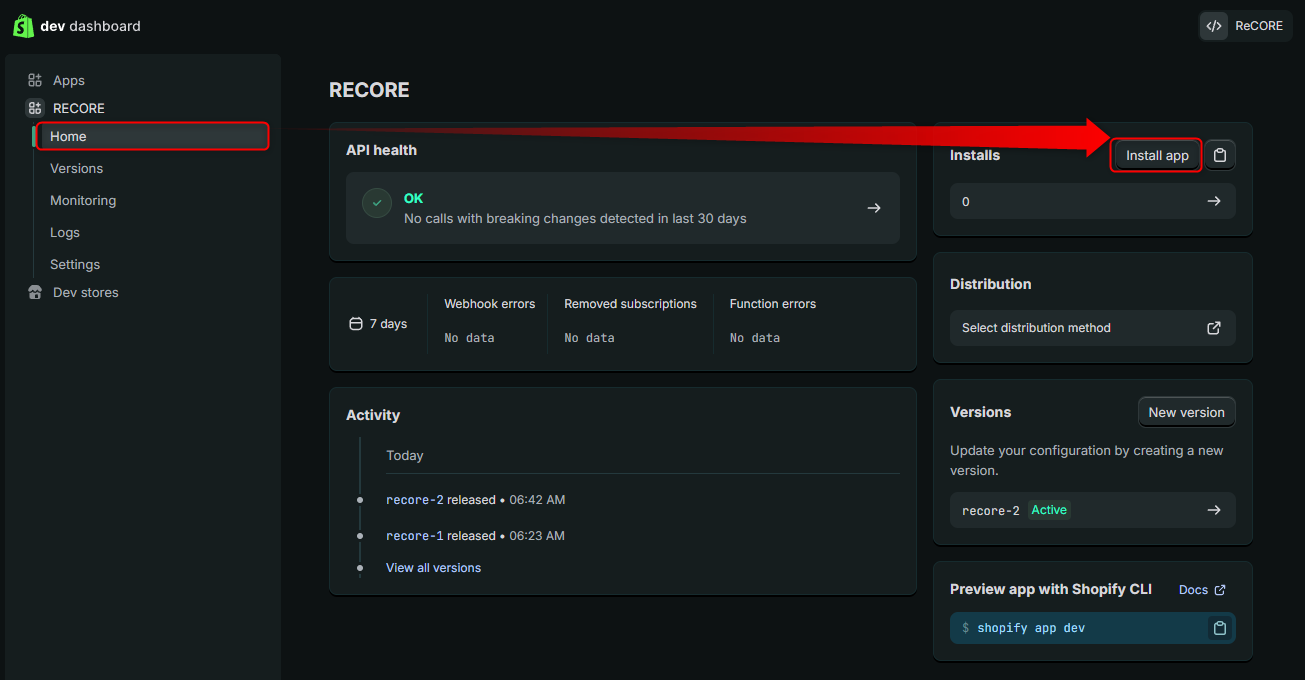Screen dimensions: 1305x680
Task: Open the 7 days date range selector
Action: click(378, 324)
